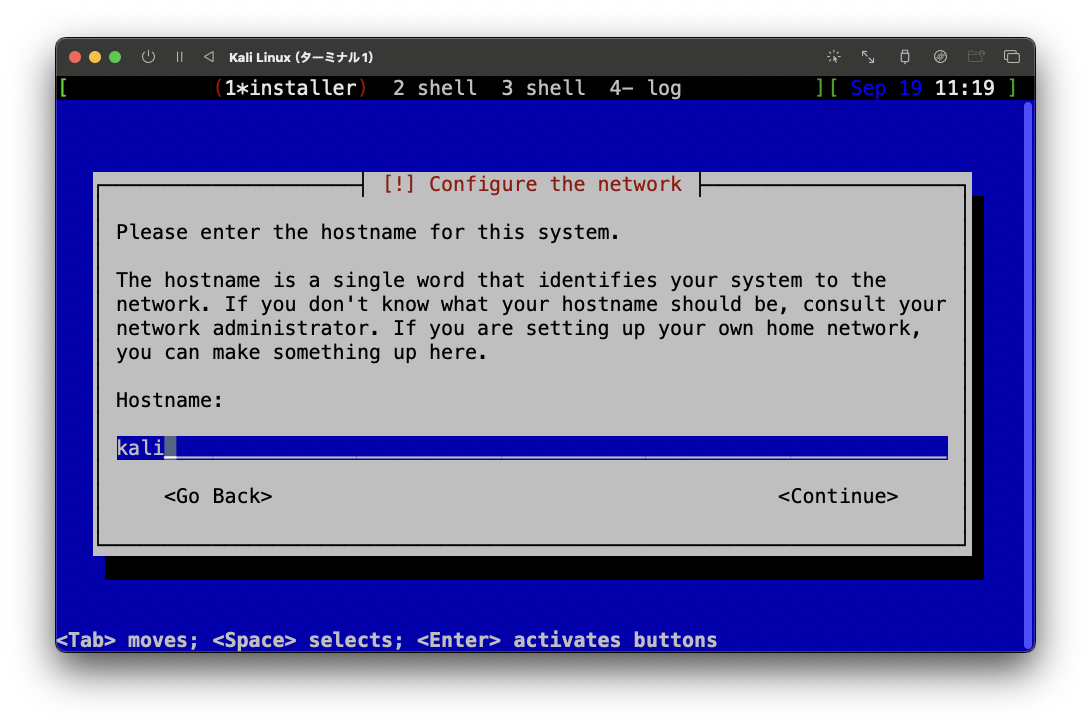Click the hostname input showing "kali"

coord(530,447)
